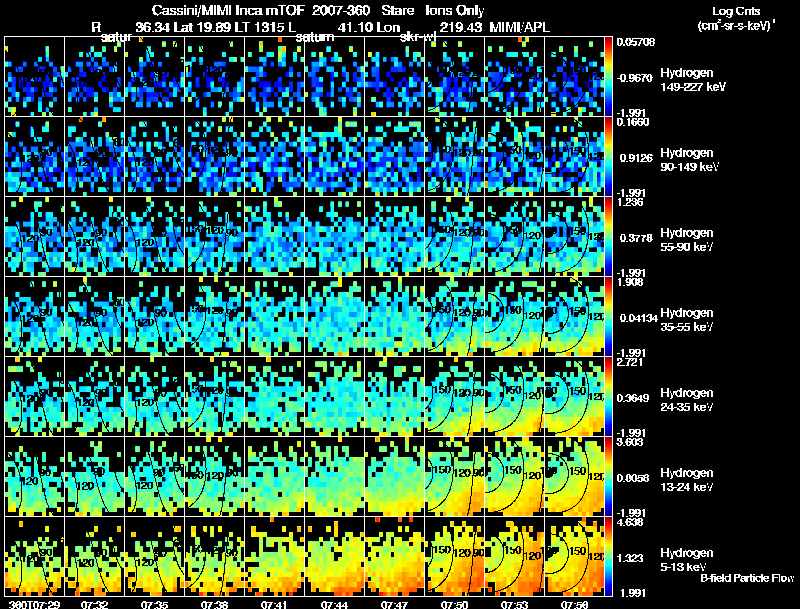
Task: Click the 0.1660 color scale value
Action: point(633,122)
